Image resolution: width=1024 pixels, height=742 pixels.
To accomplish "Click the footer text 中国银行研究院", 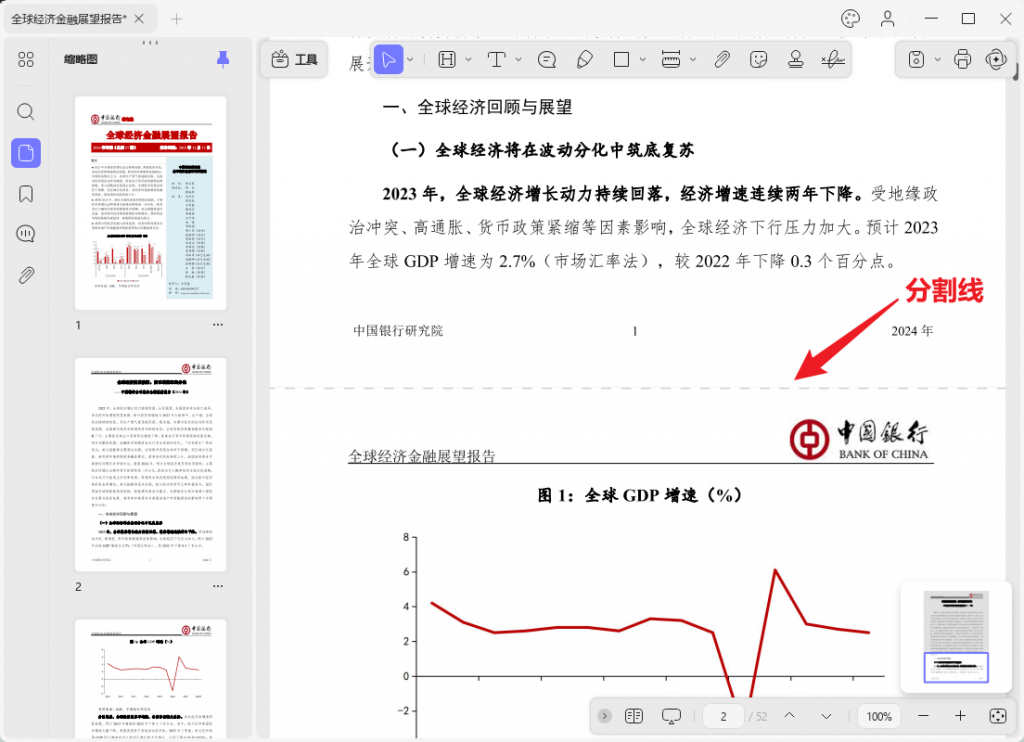I will click(x=398, y=331).
